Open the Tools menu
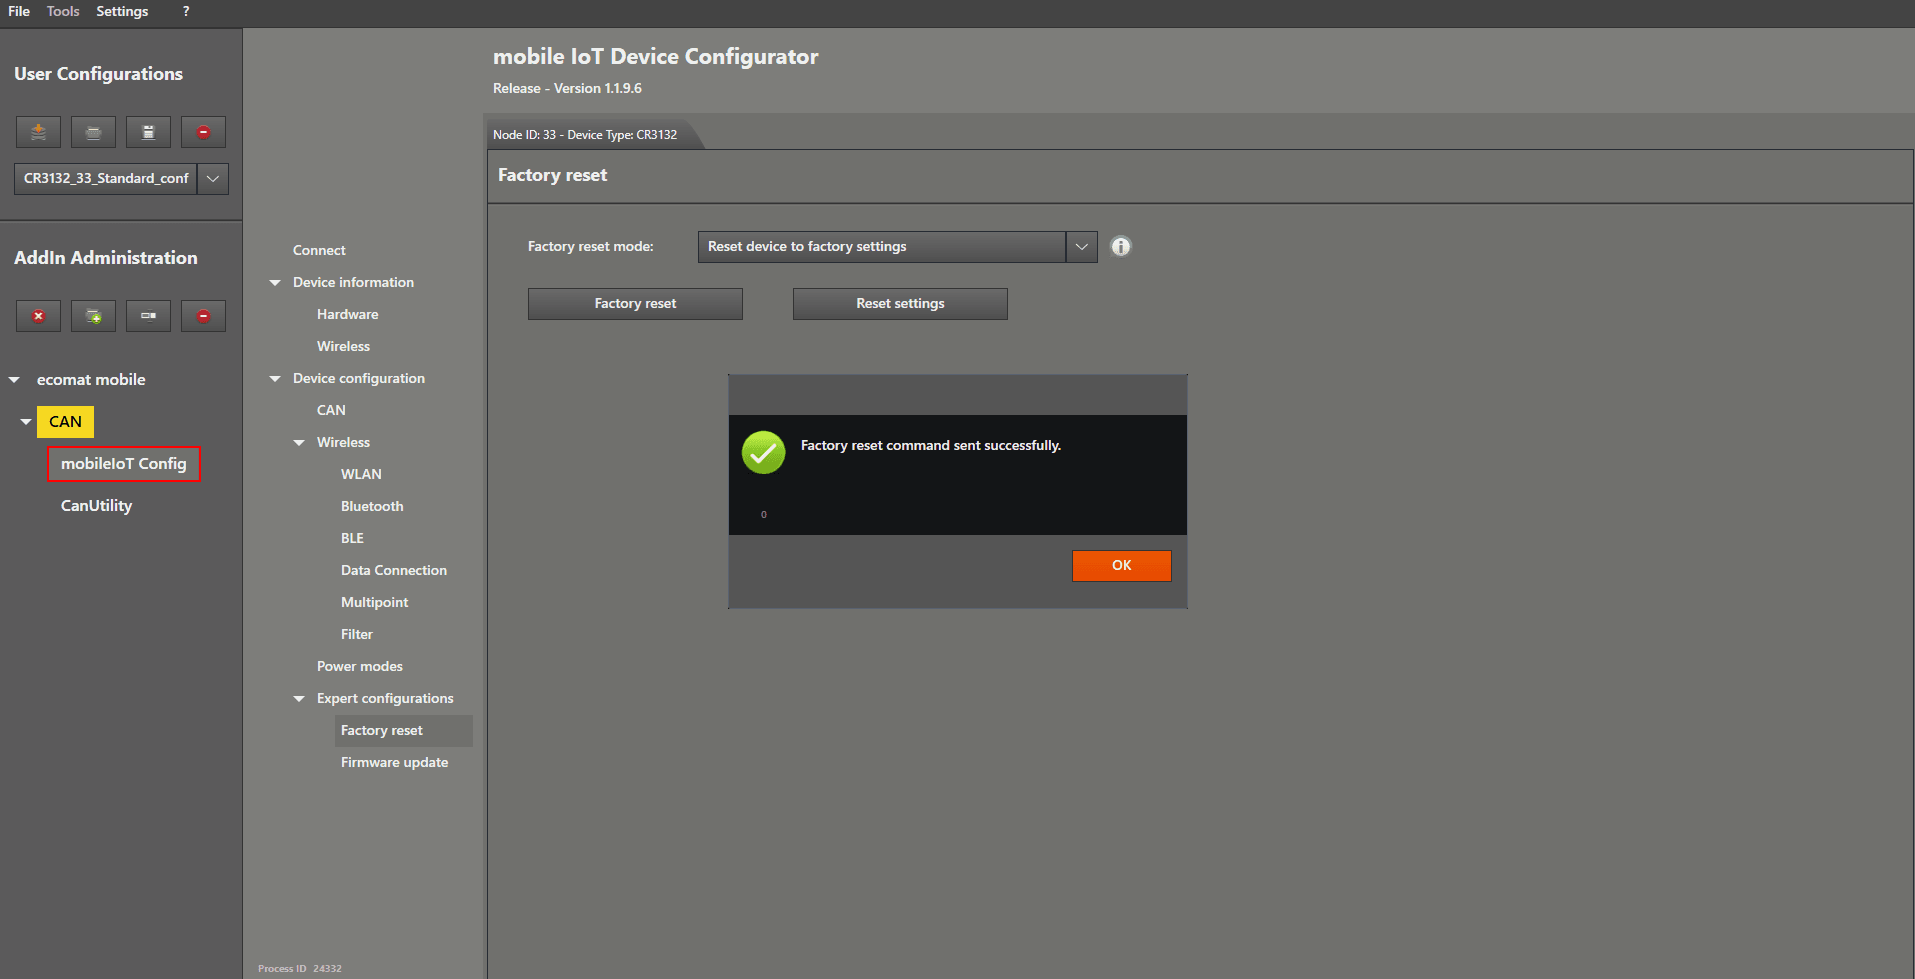This screenshot has width=1915, height=979. [63, 11]
